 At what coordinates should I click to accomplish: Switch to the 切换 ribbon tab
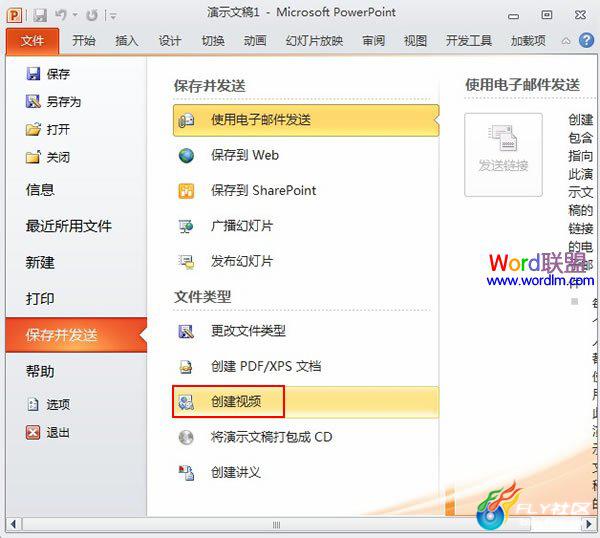[x=213, y=41]
